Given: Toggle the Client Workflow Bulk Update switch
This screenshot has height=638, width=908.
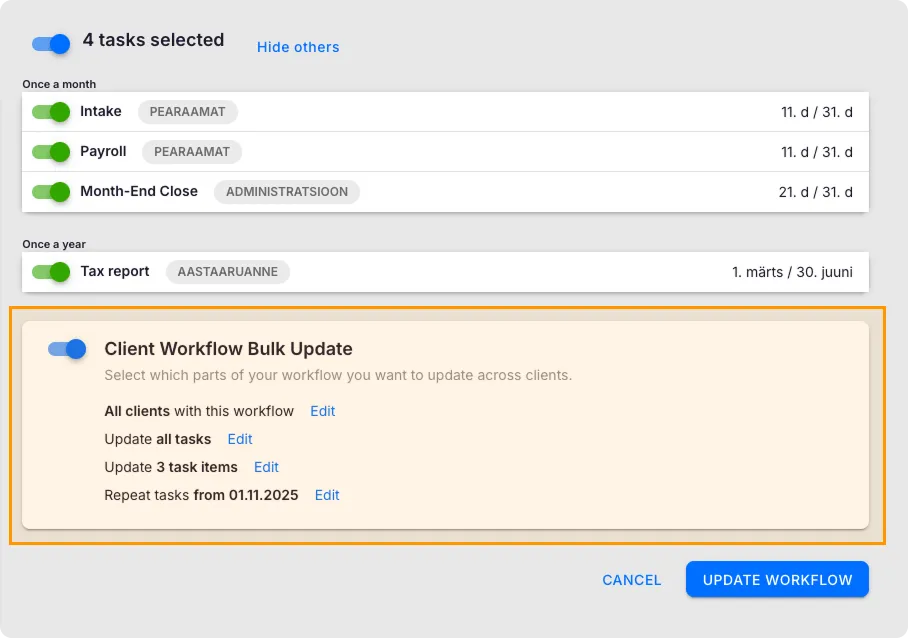Looking at the screenshot, I should 67,349.
